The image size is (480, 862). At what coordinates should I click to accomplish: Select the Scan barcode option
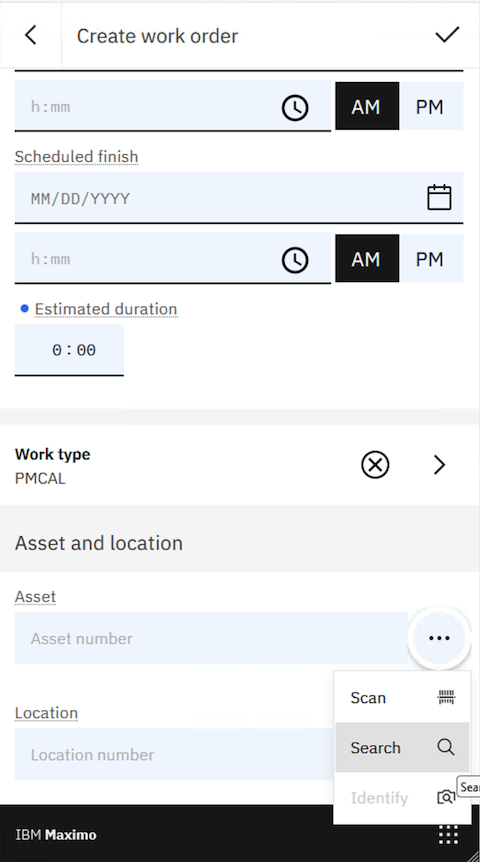[x=402, y=698]
